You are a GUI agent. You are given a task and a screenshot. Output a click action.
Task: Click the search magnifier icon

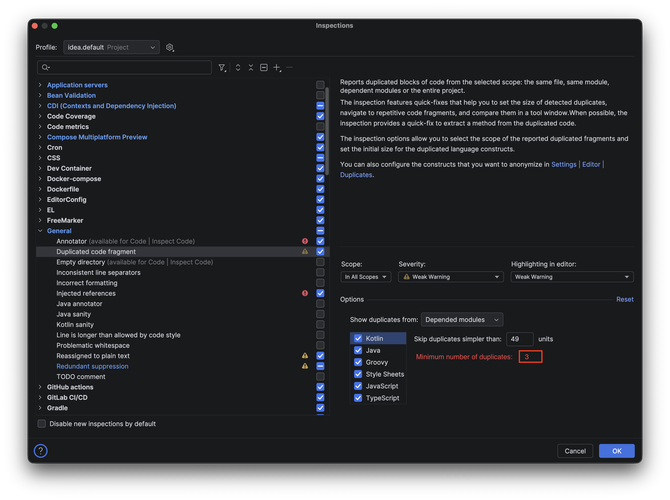[46, 68]
